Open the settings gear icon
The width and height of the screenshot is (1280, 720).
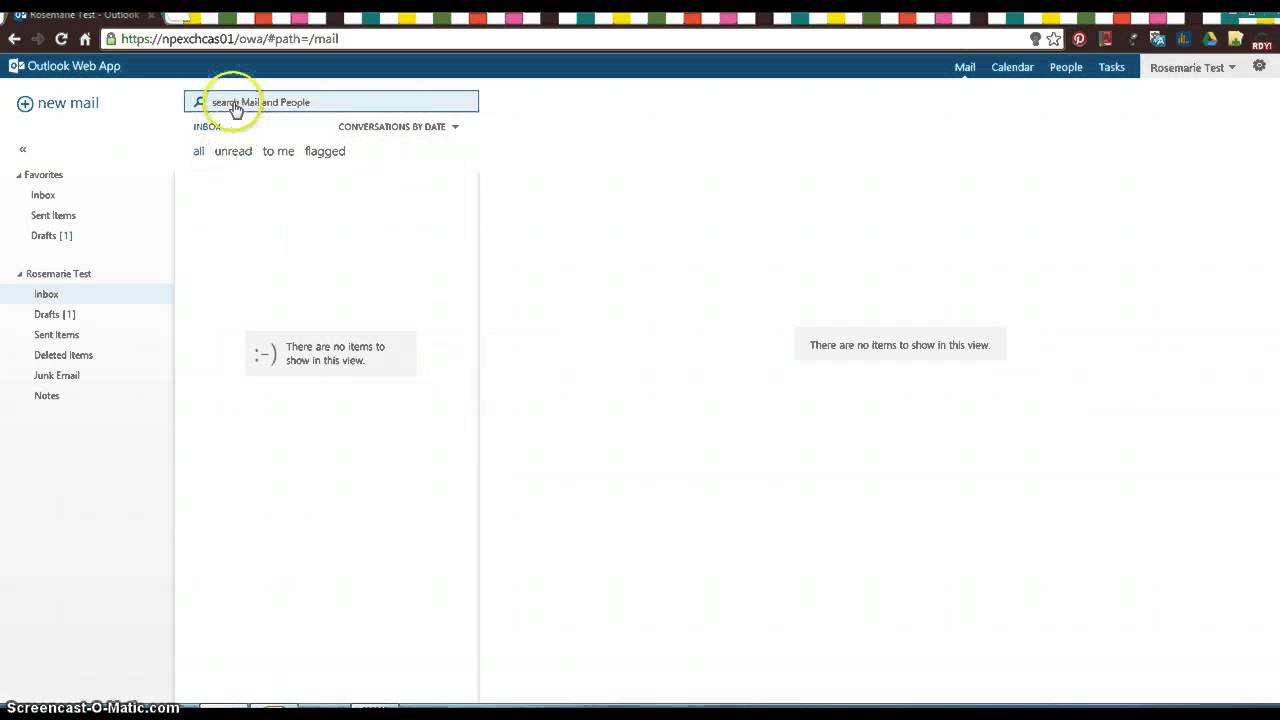tap(1259, 66)
